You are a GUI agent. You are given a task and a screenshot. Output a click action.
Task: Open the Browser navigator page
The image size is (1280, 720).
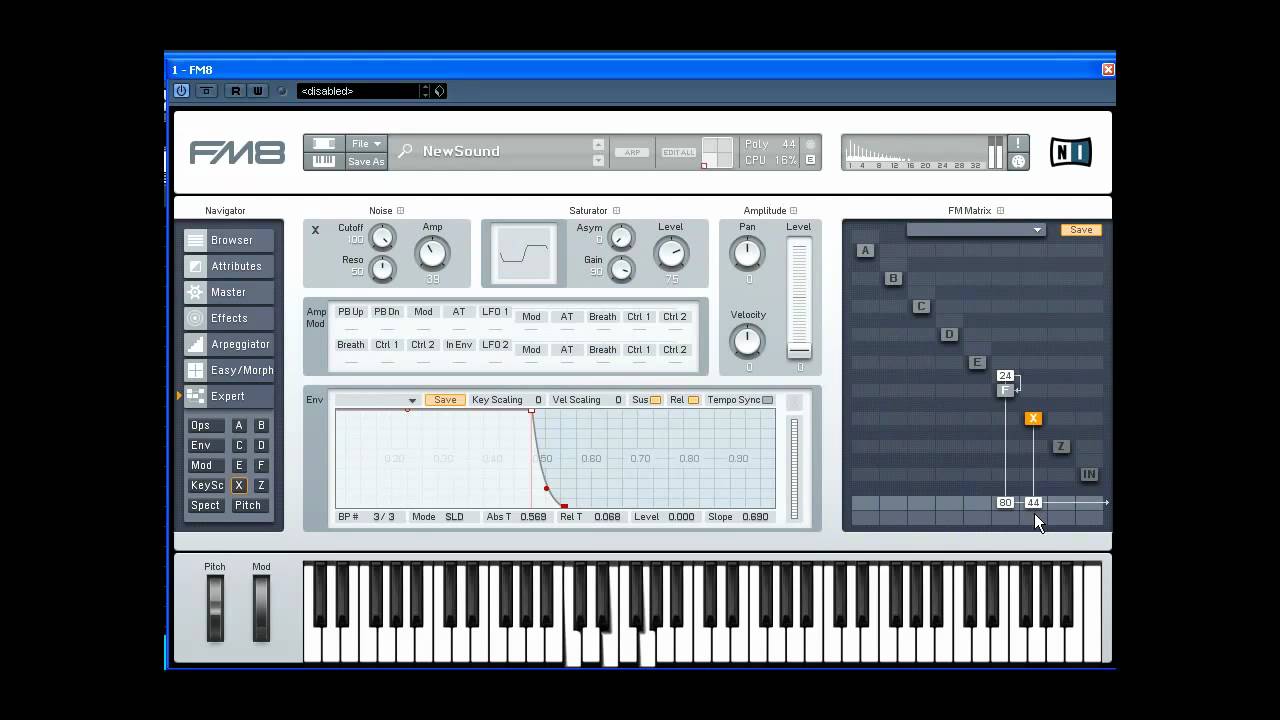click(x=229, y=240)
